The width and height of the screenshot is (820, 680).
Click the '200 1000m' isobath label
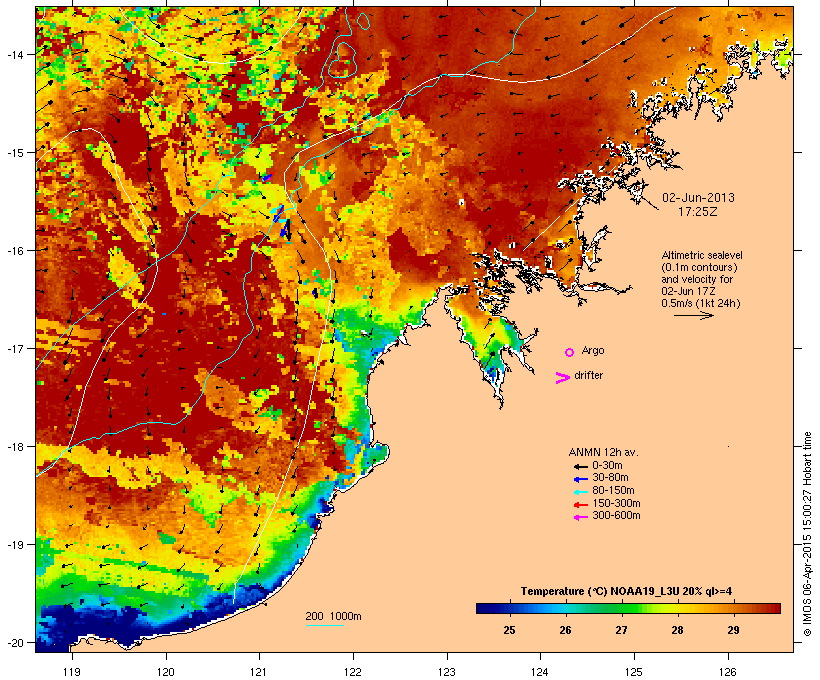pos(333,616)
